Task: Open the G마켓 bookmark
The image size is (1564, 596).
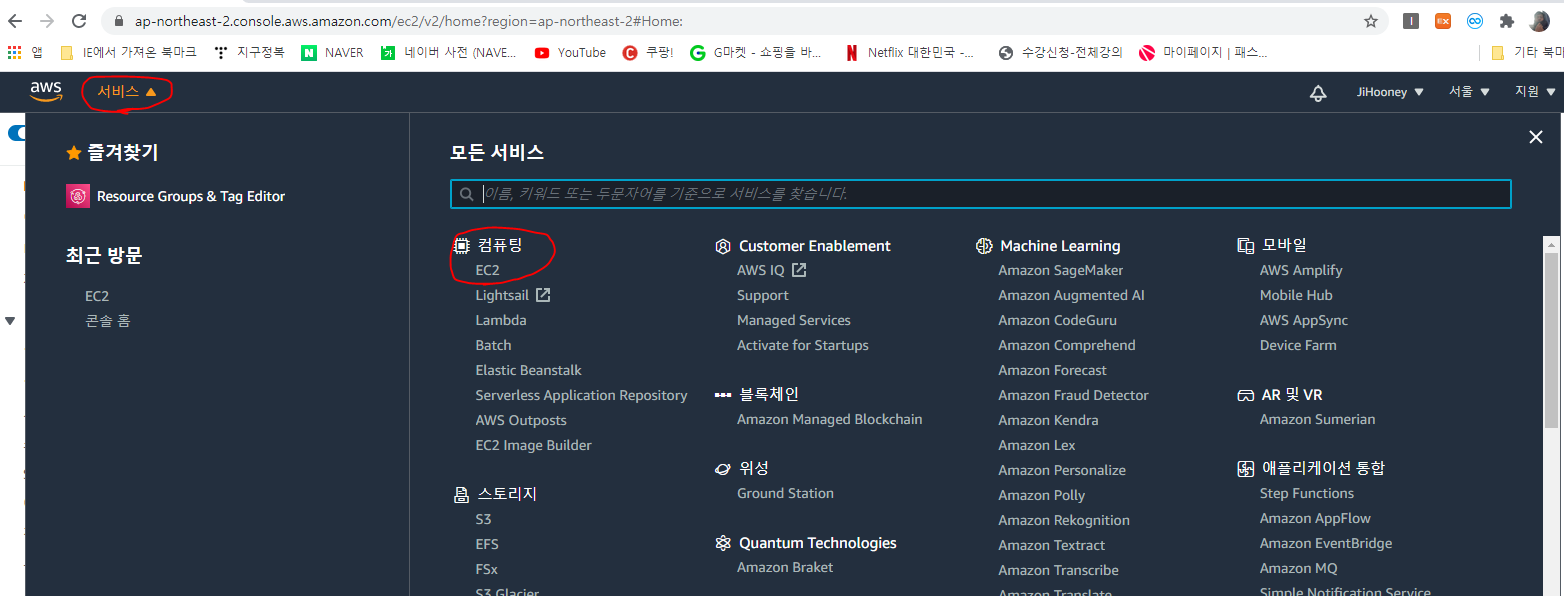Action: pos(756,53)
